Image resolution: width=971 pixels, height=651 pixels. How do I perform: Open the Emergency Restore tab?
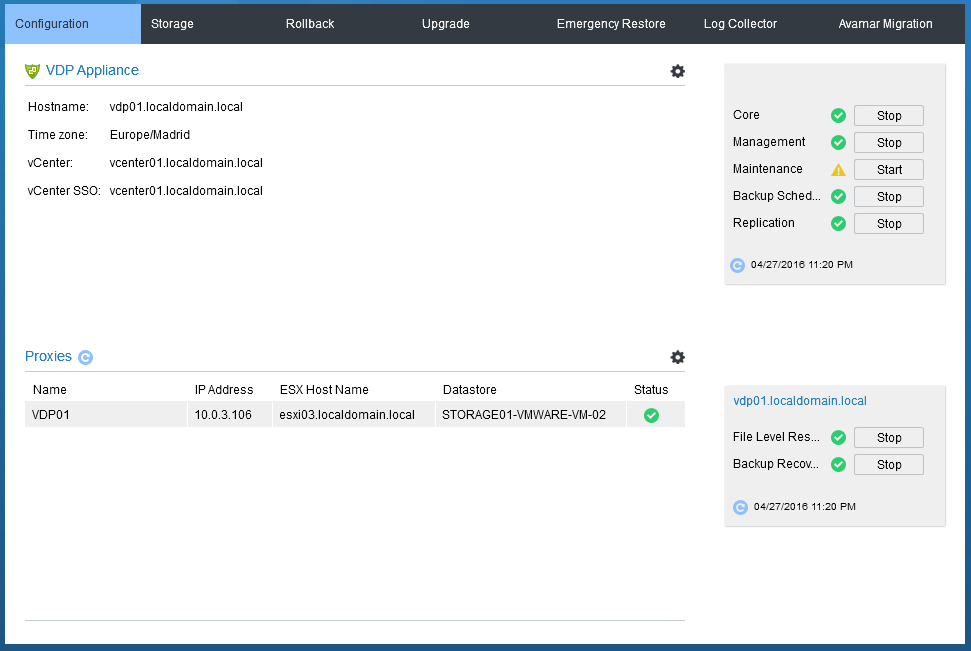pyautogui.click(x=611, y=24)
